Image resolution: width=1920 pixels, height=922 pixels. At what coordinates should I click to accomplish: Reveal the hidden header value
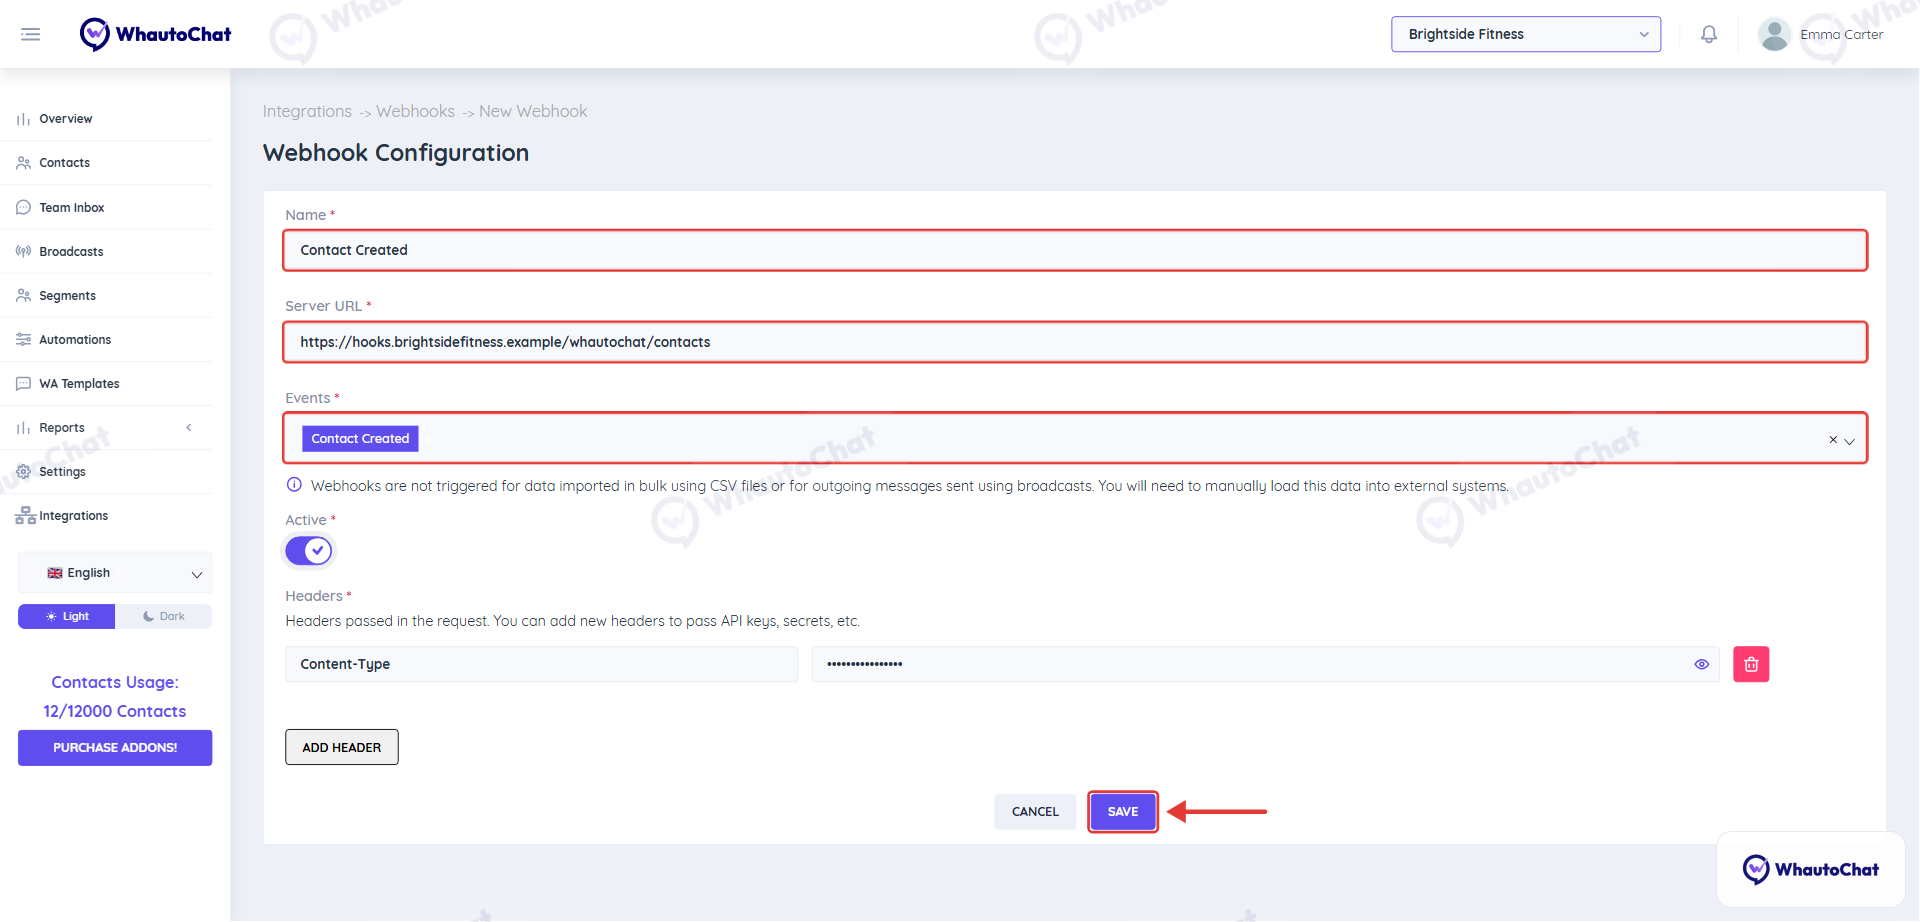click(1701, 664)
